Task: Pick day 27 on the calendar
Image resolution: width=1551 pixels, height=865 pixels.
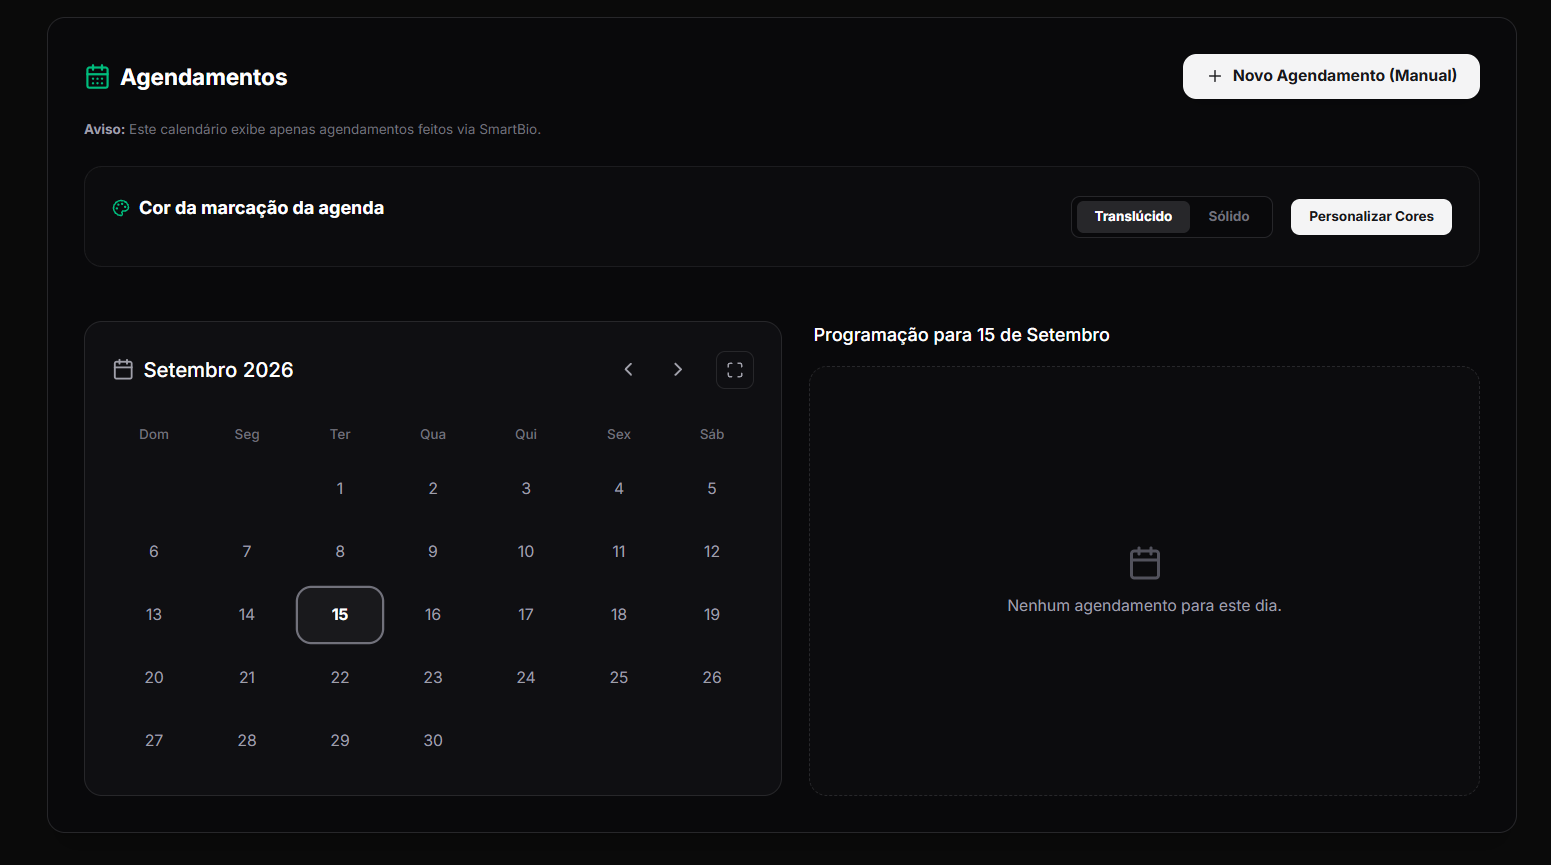Action: click(x=154, y=741)
